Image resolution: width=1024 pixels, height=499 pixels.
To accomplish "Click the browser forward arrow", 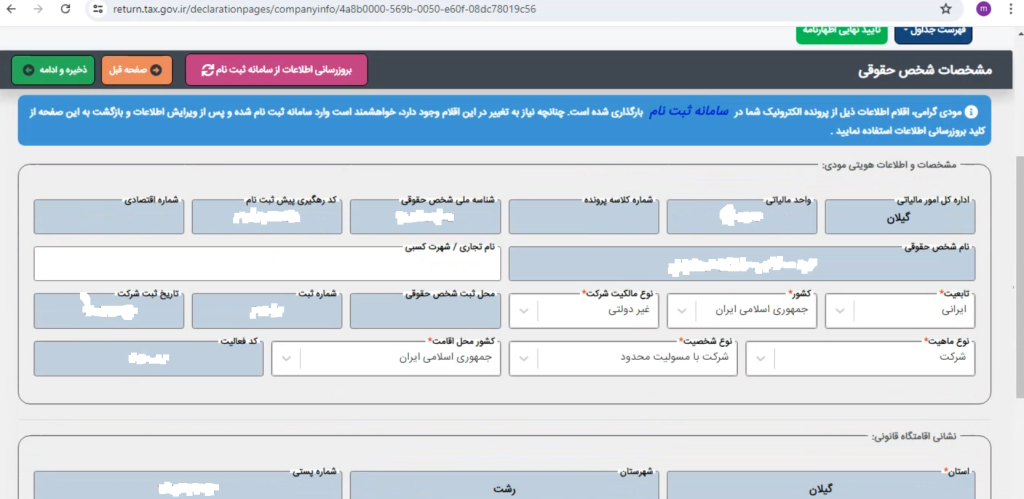I will (39, 9).
